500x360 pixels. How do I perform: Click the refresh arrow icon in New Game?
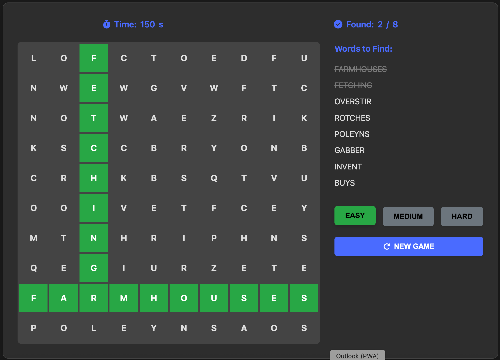pyautogui.click(x=387, y=246)
